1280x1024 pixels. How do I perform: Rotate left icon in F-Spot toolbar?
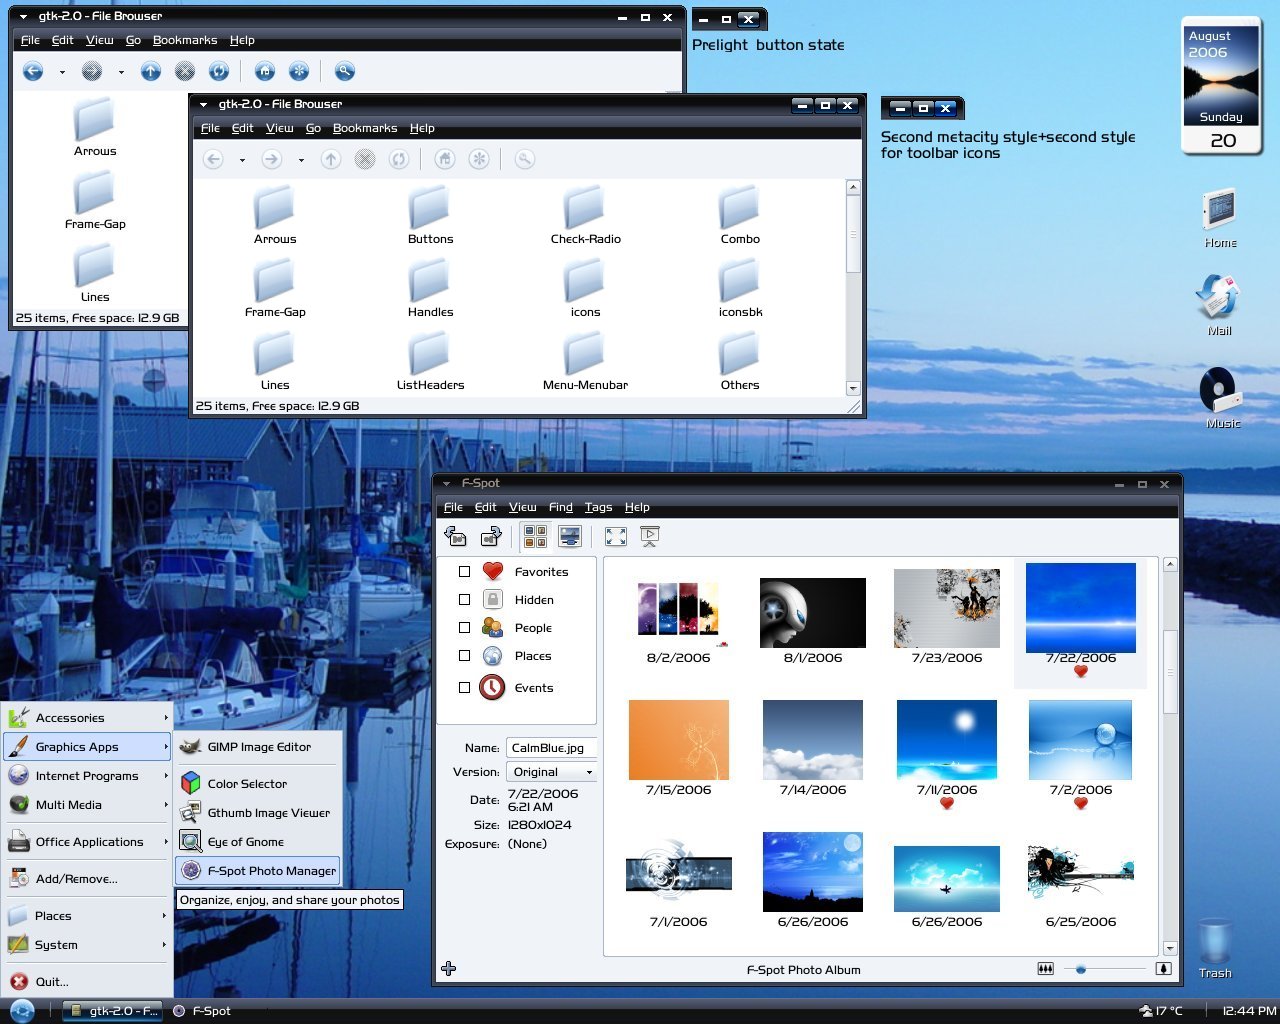(455, 536)
